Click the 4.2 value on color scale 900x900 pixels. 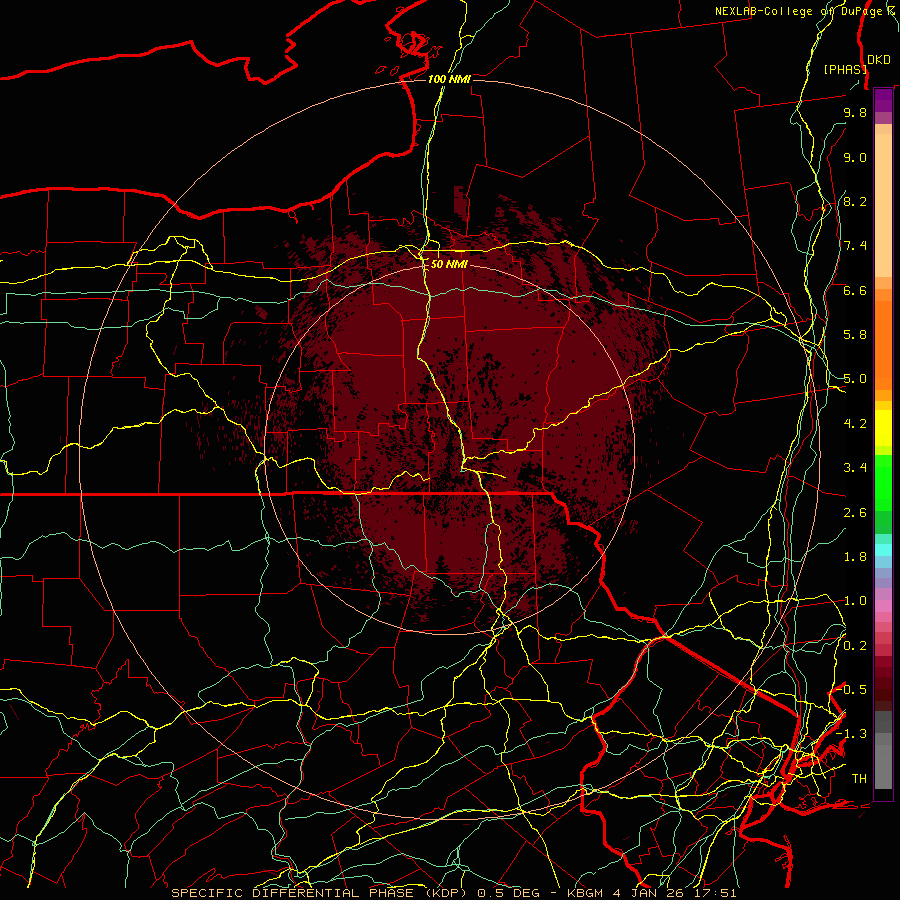coord(855,424)
